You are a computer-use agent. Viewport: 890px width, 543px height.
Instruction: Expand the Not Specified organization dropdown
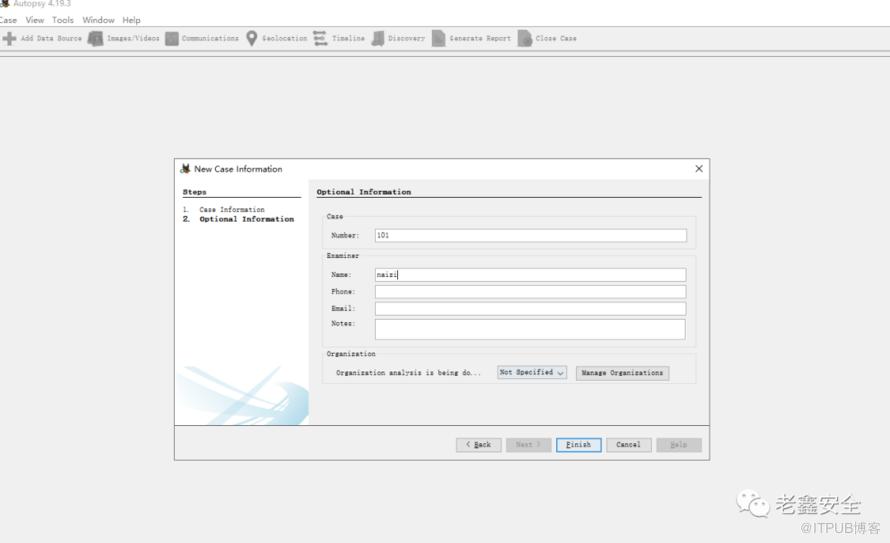[532, 373]
